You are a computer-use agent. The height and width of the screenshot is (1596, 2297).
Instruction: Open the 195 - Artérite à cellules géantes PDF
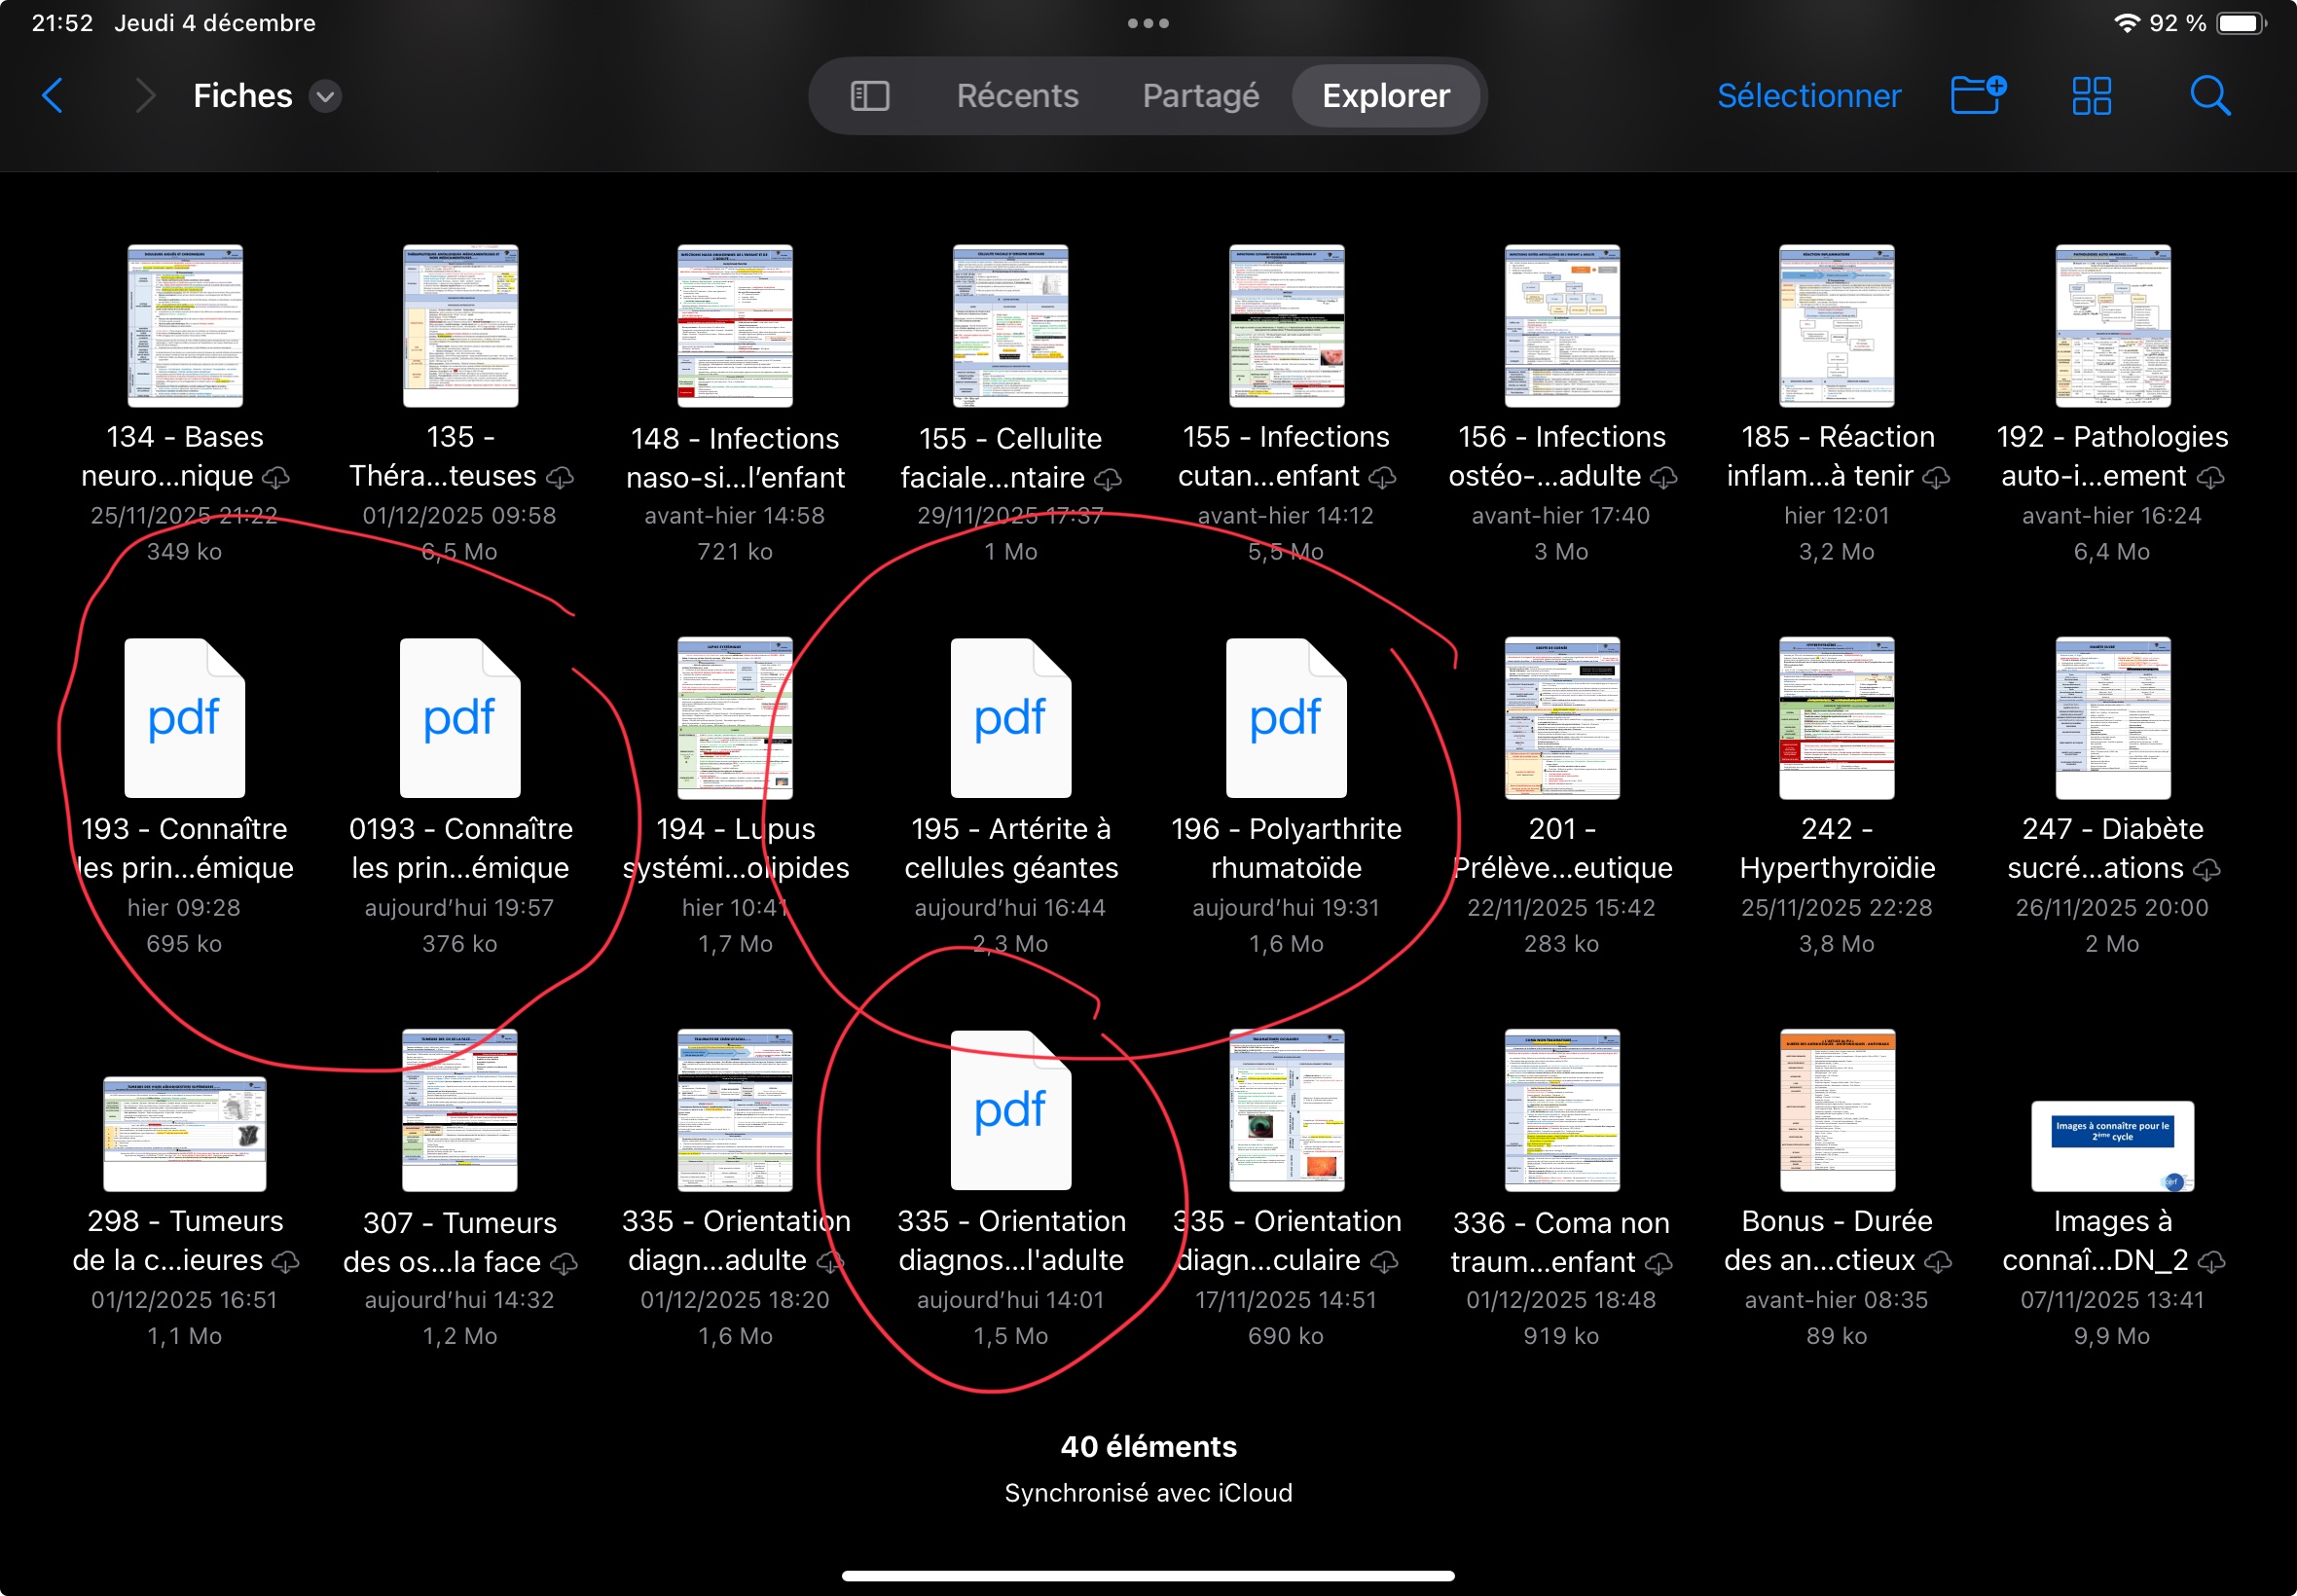pyautogui.click(x=1010, y=718)
